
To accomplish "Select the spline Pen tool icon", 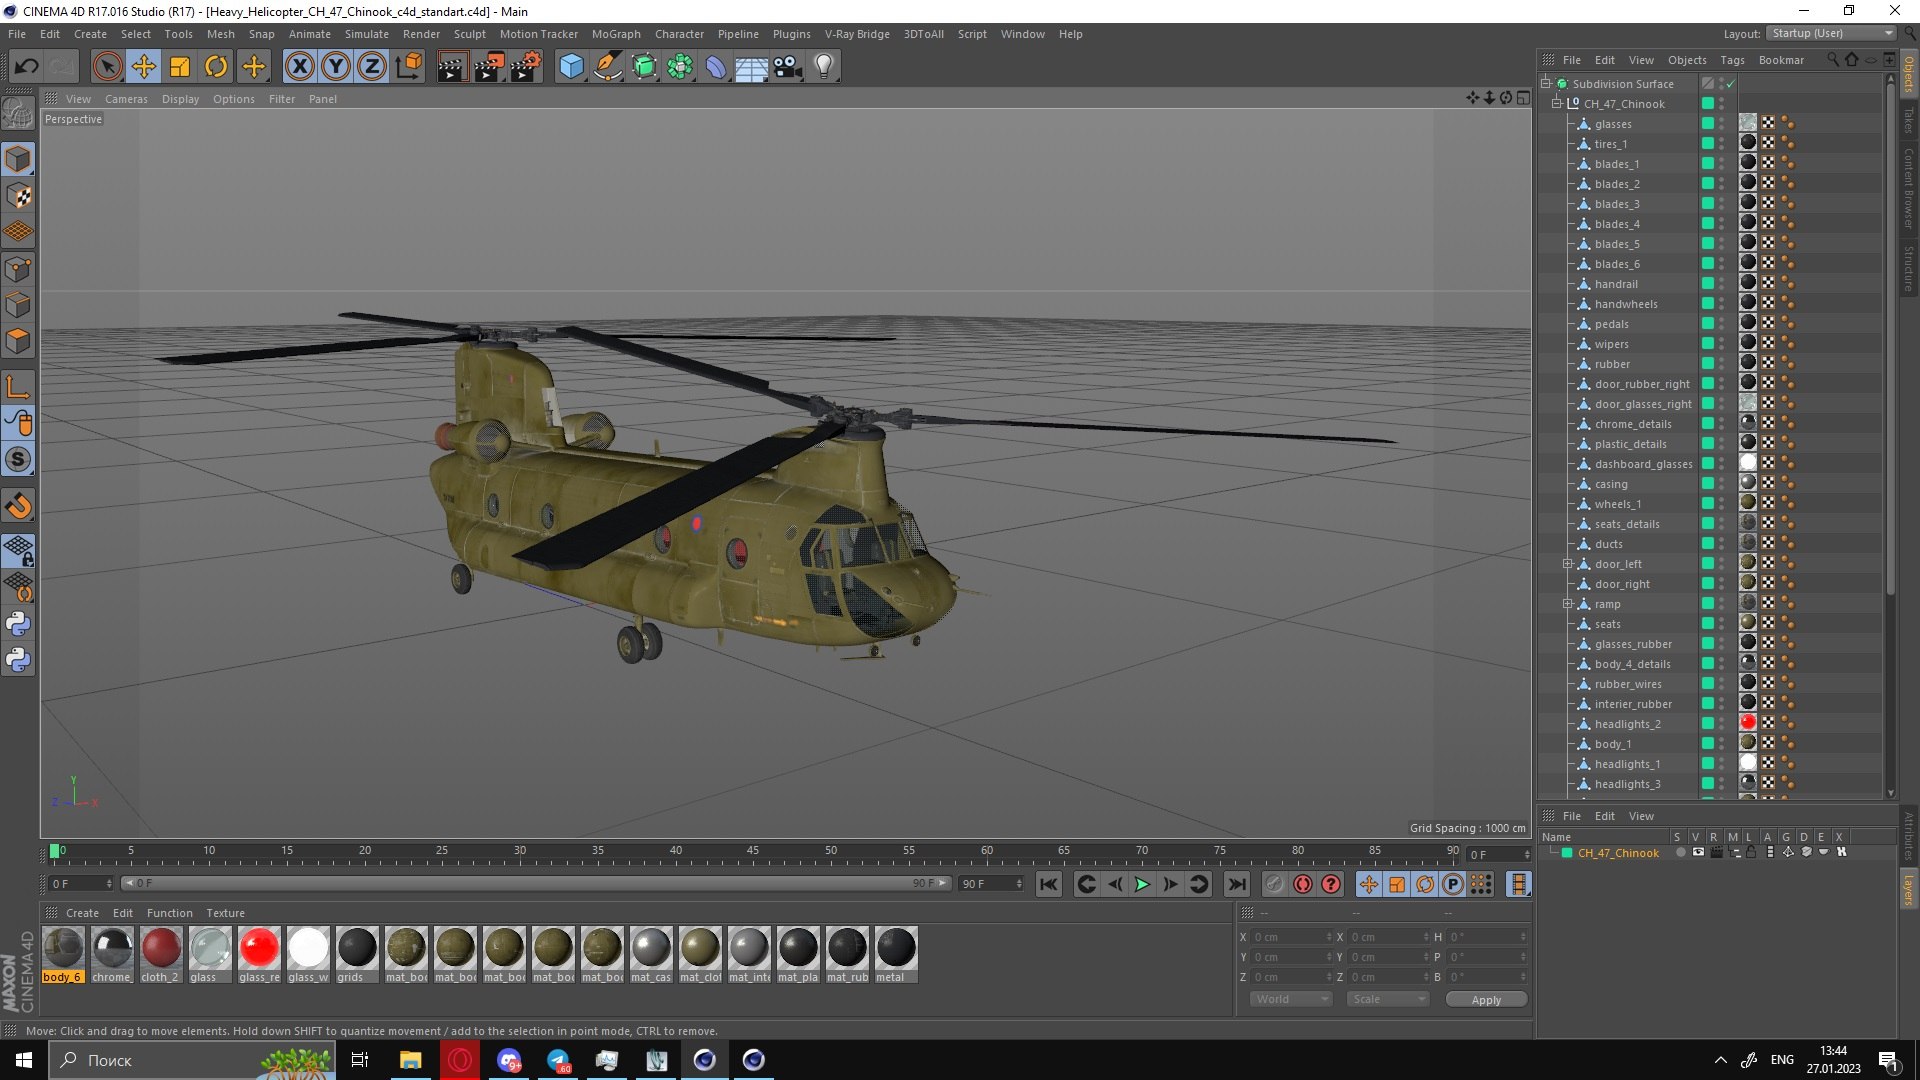I will tap(607, 67).
